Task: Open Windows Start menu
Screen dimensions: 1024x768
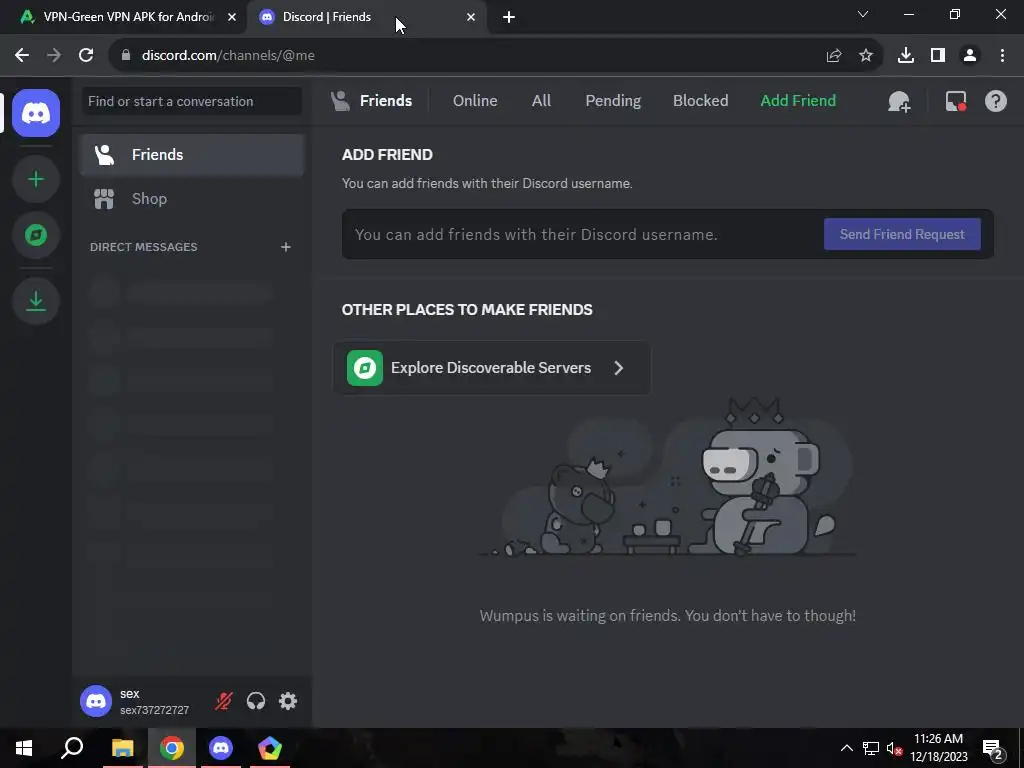Action: pos(24,748)
